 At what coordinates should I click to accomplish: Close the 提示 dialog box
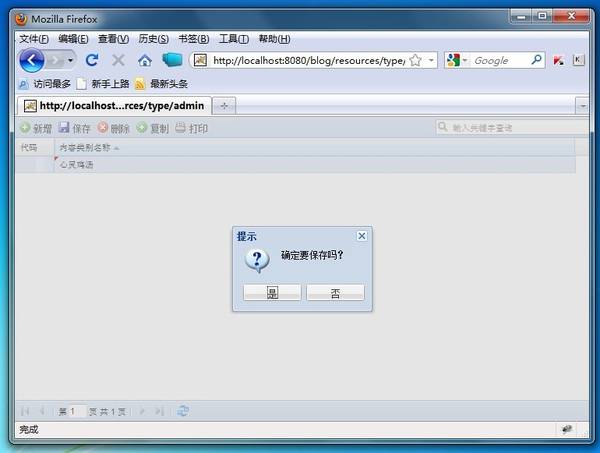tap(361, 236)
